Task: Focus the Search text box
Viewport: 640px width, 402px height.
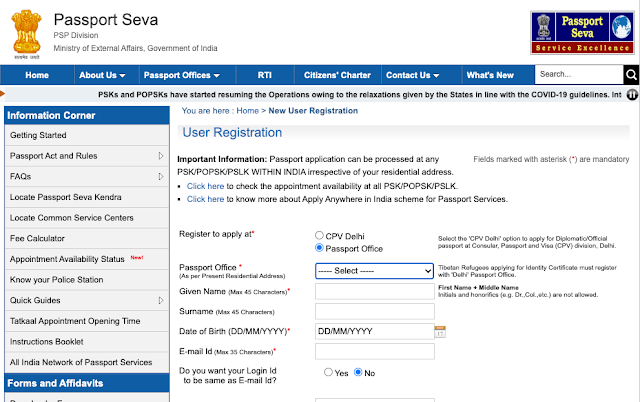Action: click(578, 75)
